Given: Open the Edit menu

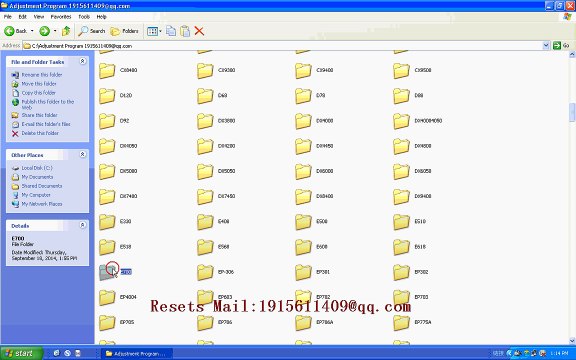Looking at the screenshot, I should [x=23, y=17].
